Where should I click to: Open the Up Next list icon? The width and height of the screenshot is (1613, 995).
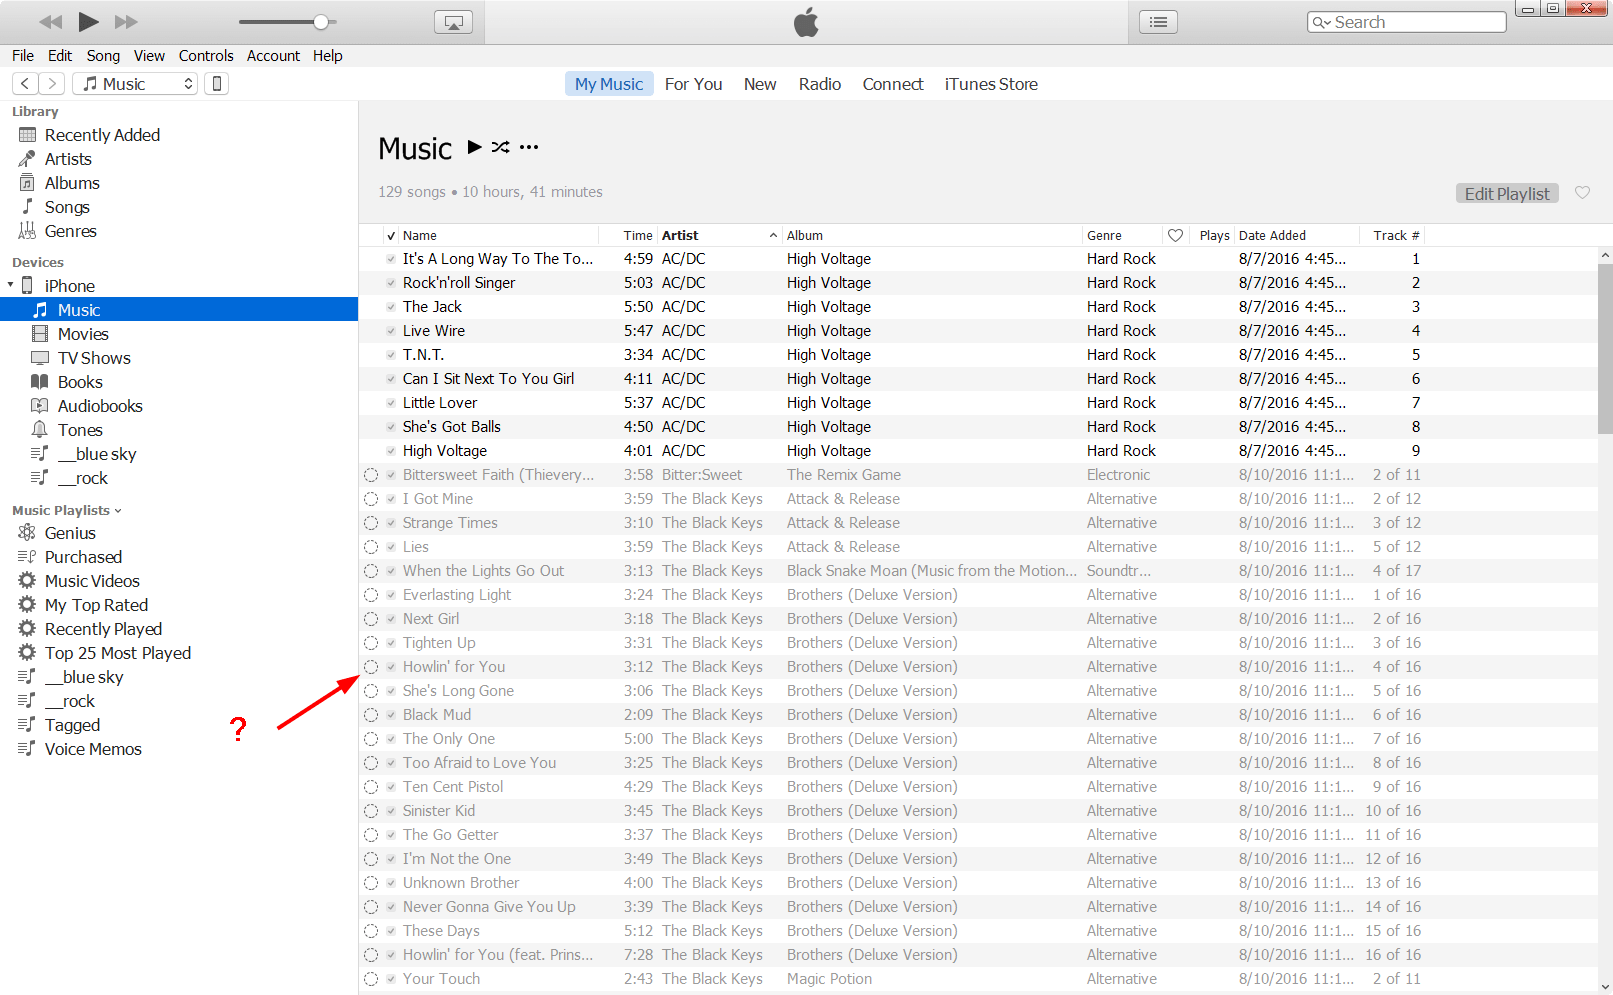1158,22
